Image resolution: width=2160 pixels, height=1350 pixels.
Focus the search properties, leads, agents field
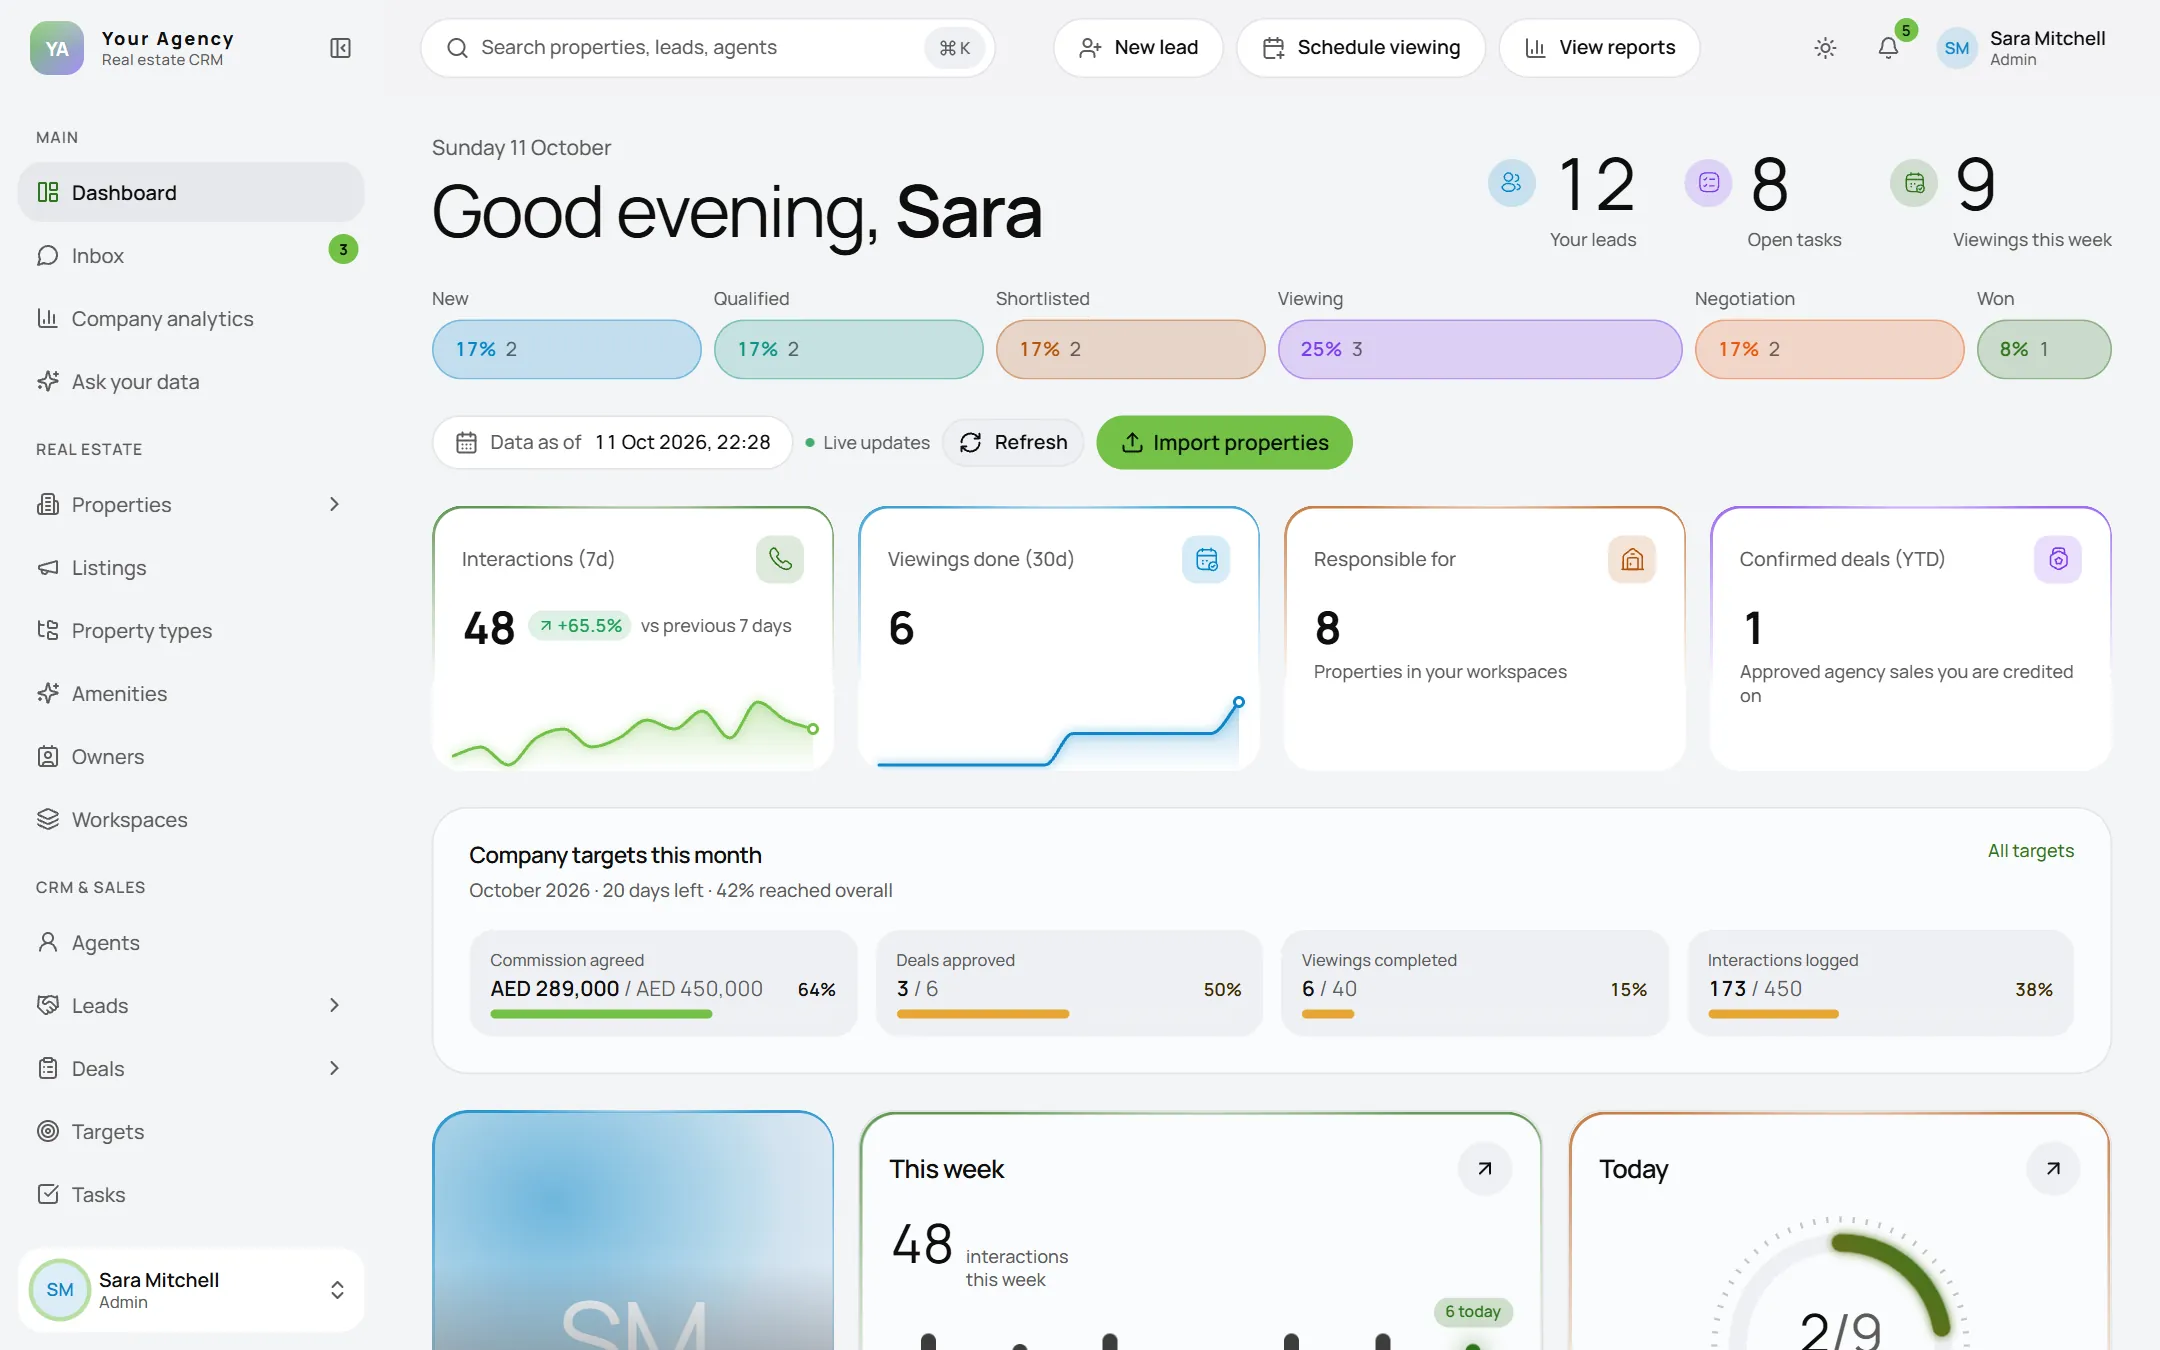tap(708, 48)
